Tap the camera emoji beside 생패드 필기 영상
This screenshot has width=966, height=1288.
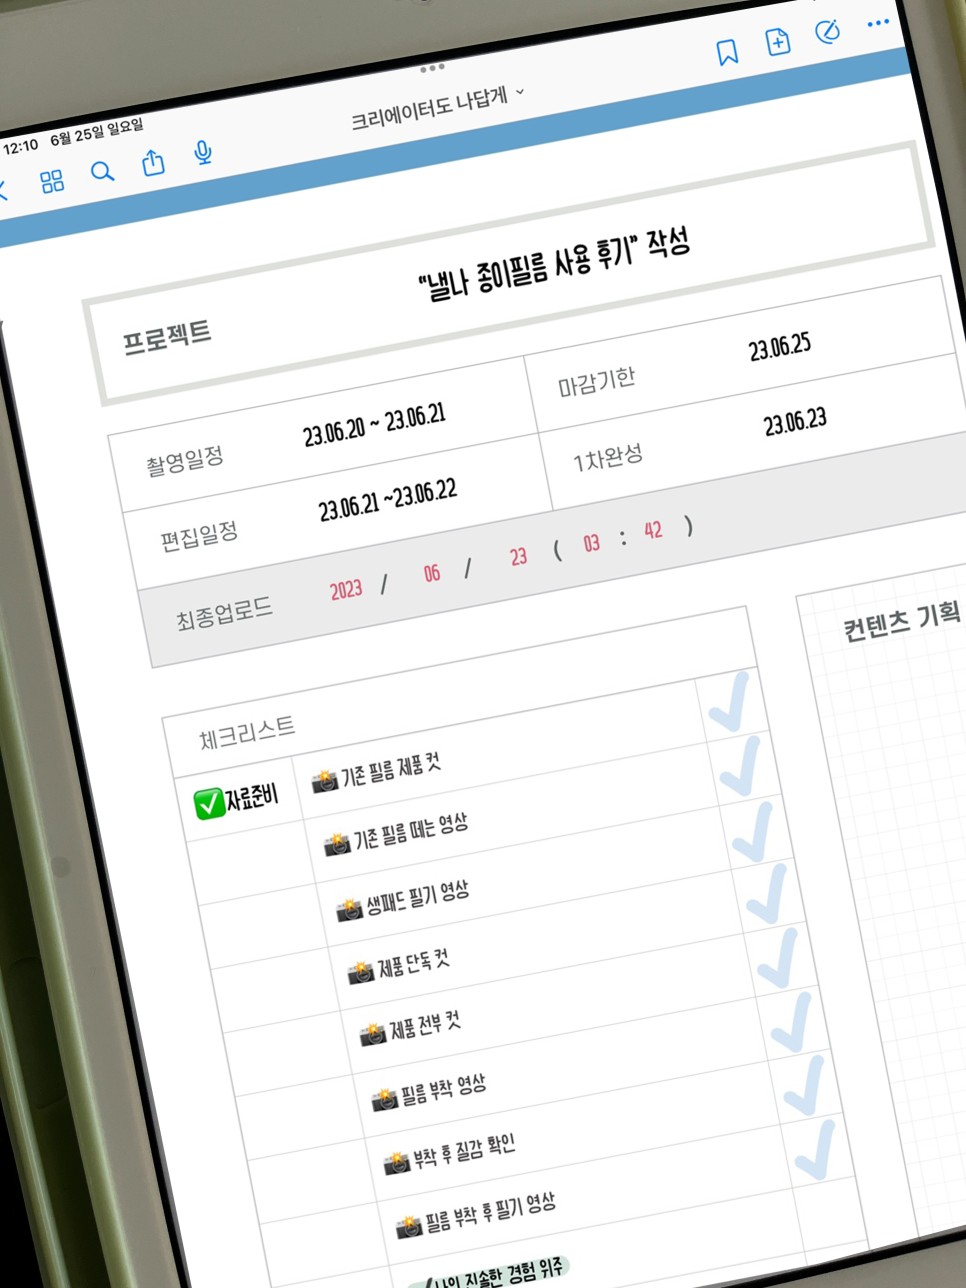click(x=349, y=910)
